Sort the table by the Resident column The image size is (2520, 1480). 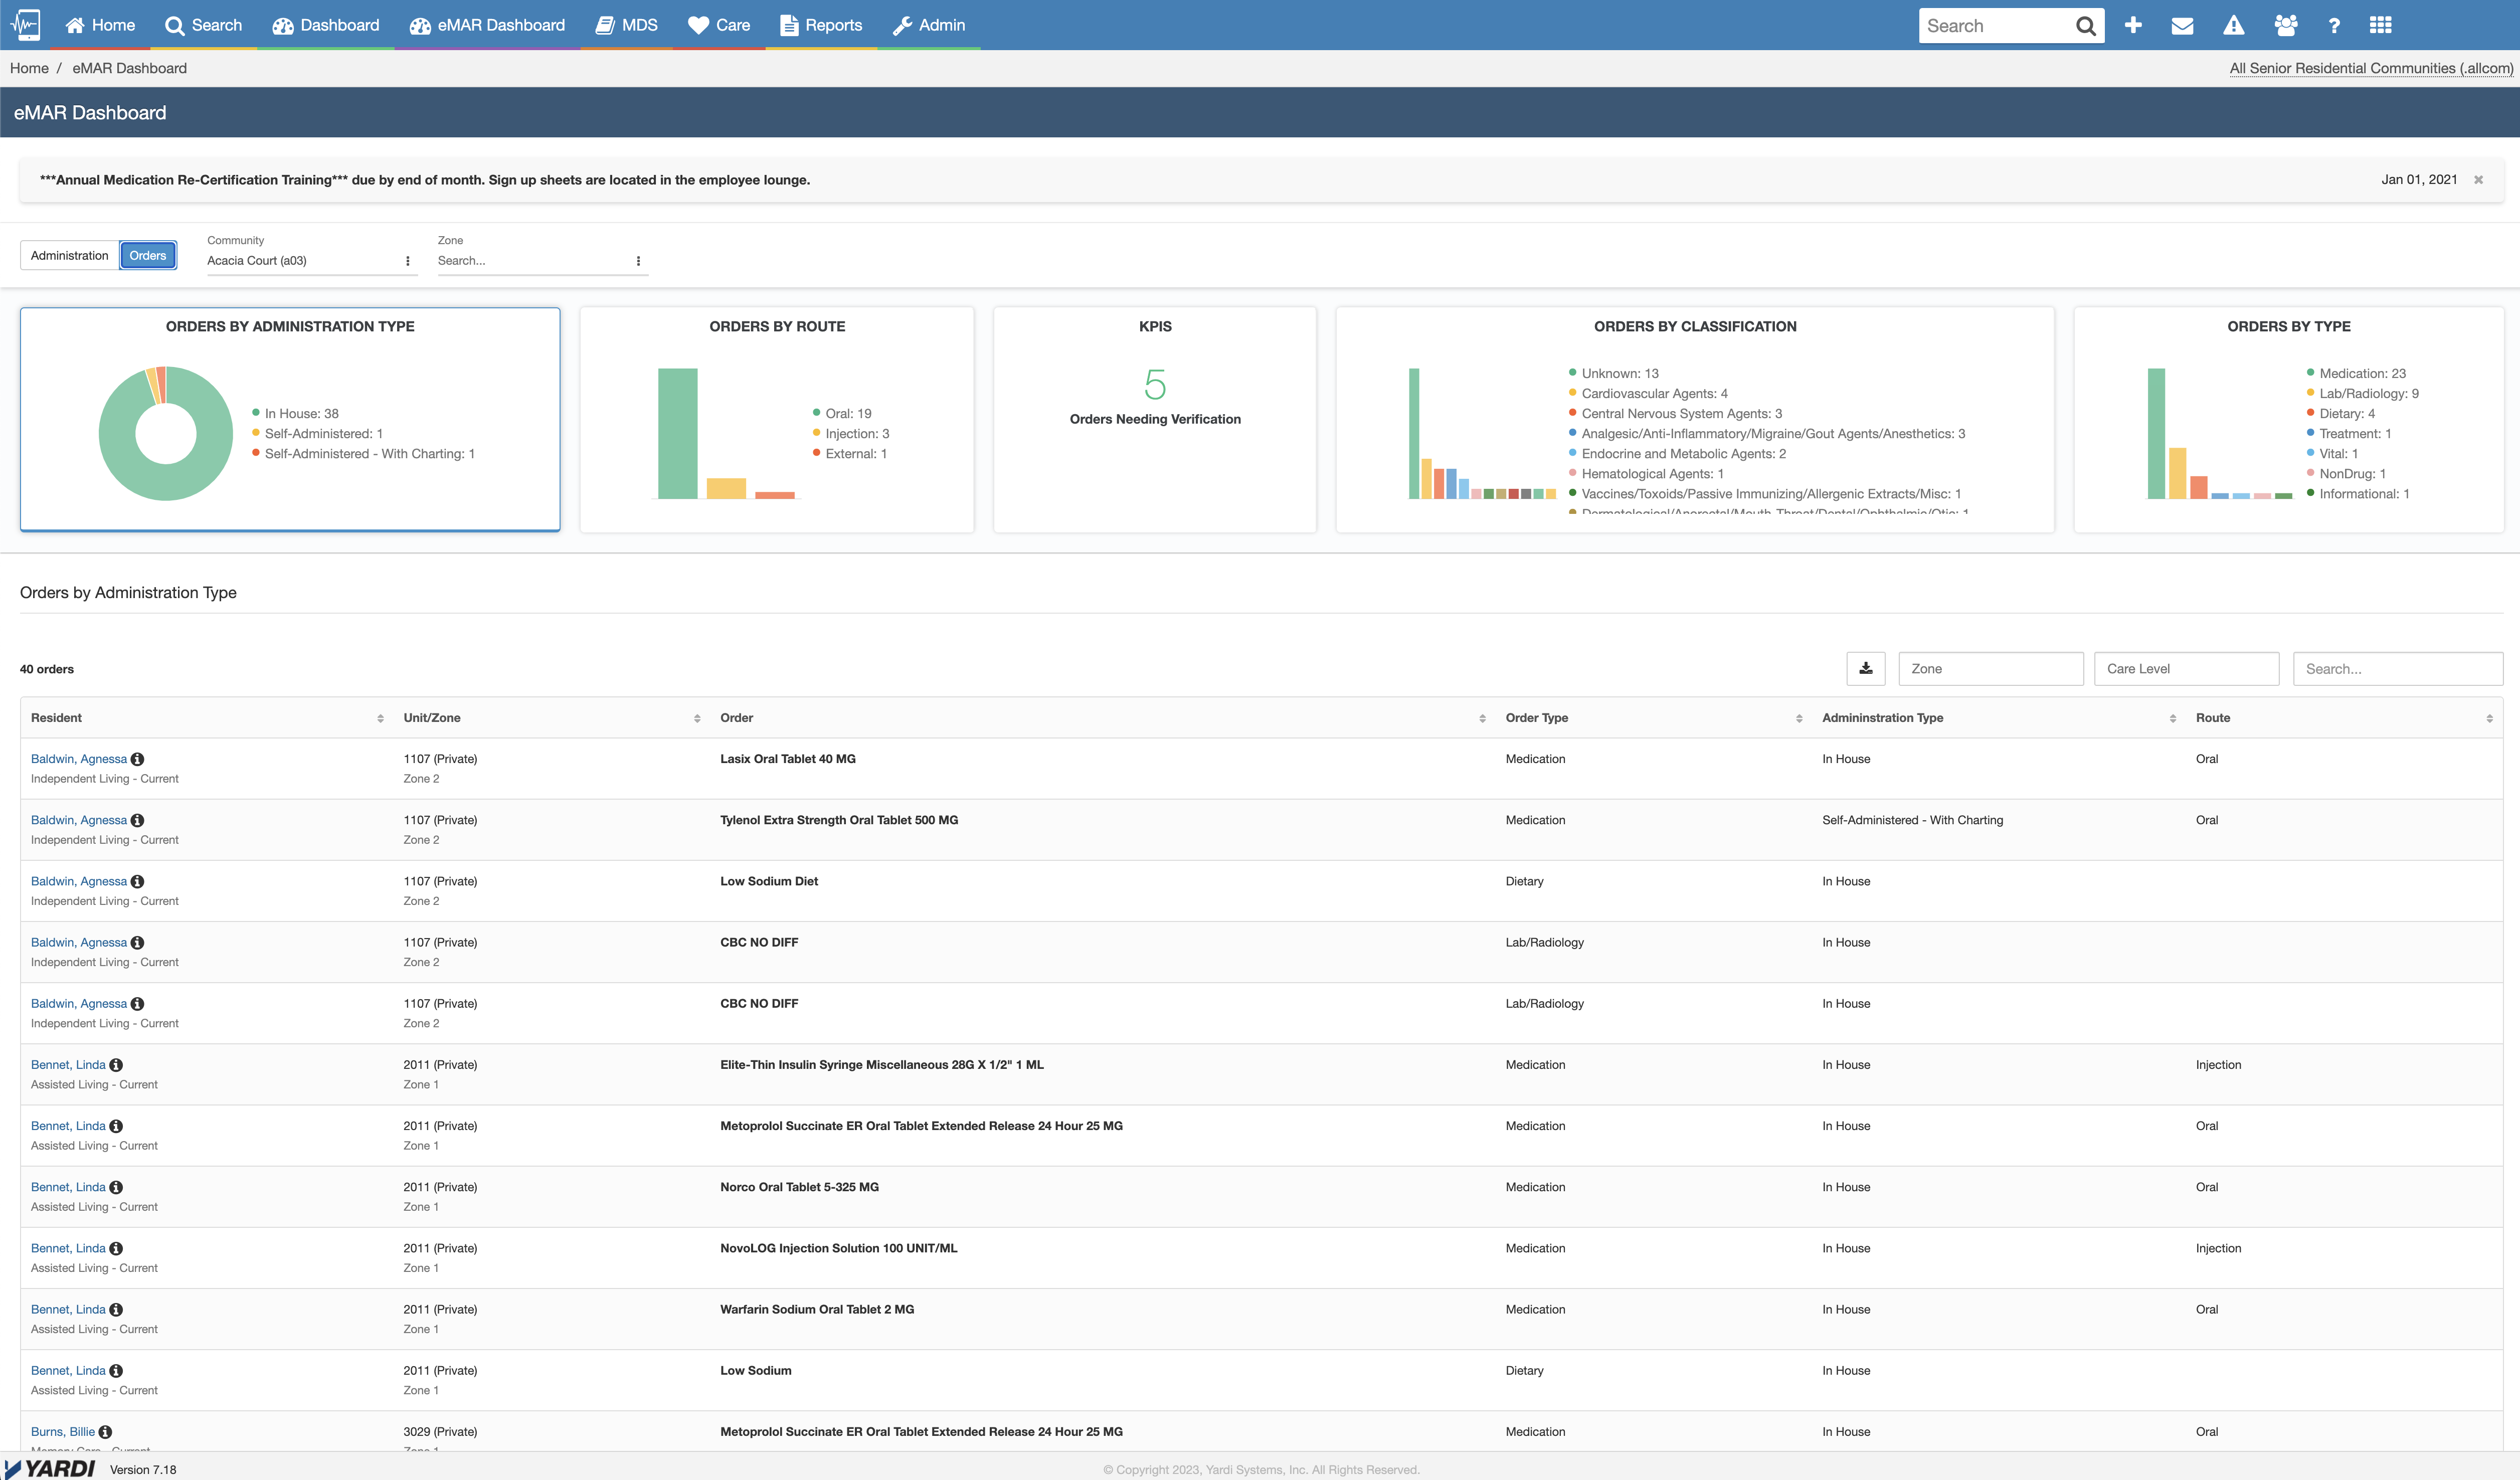[380, 717]
